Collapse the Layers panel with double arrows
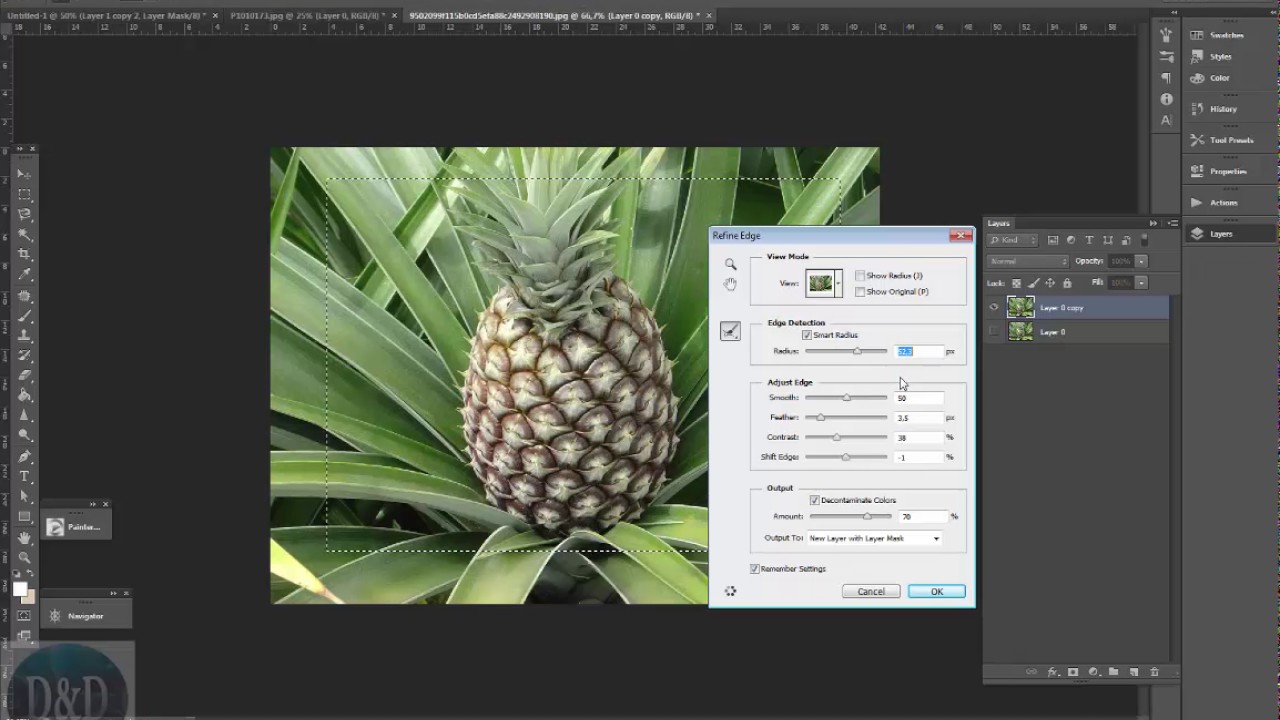The image size is (1280, 720). 1154,223
